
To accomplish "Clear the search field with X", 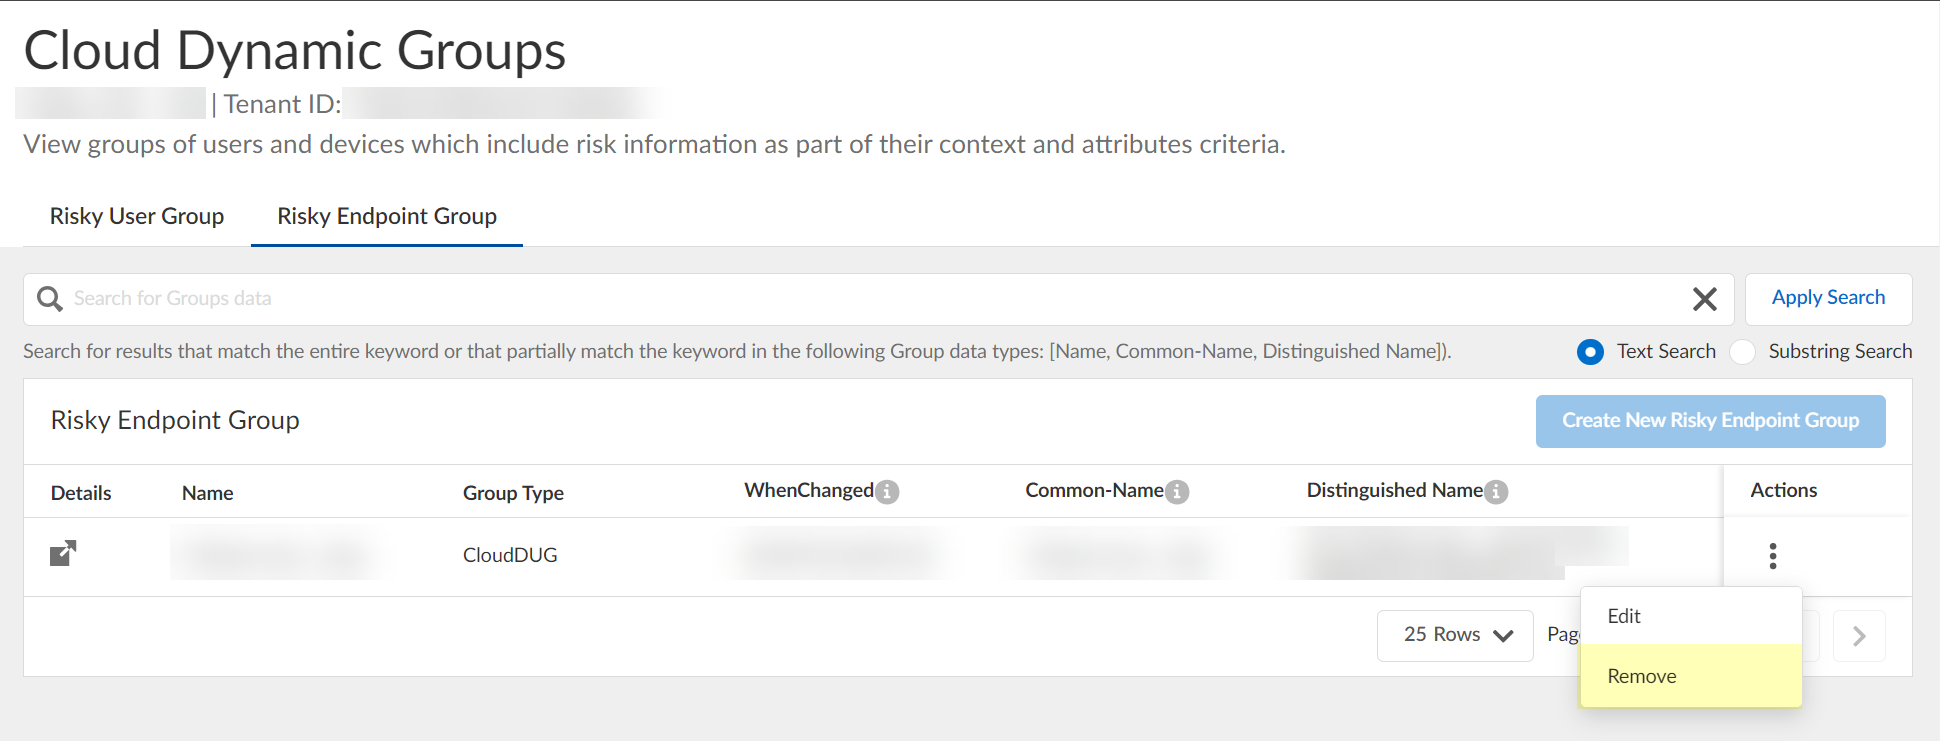I will pyautogui.click(x=1704, y=299).
